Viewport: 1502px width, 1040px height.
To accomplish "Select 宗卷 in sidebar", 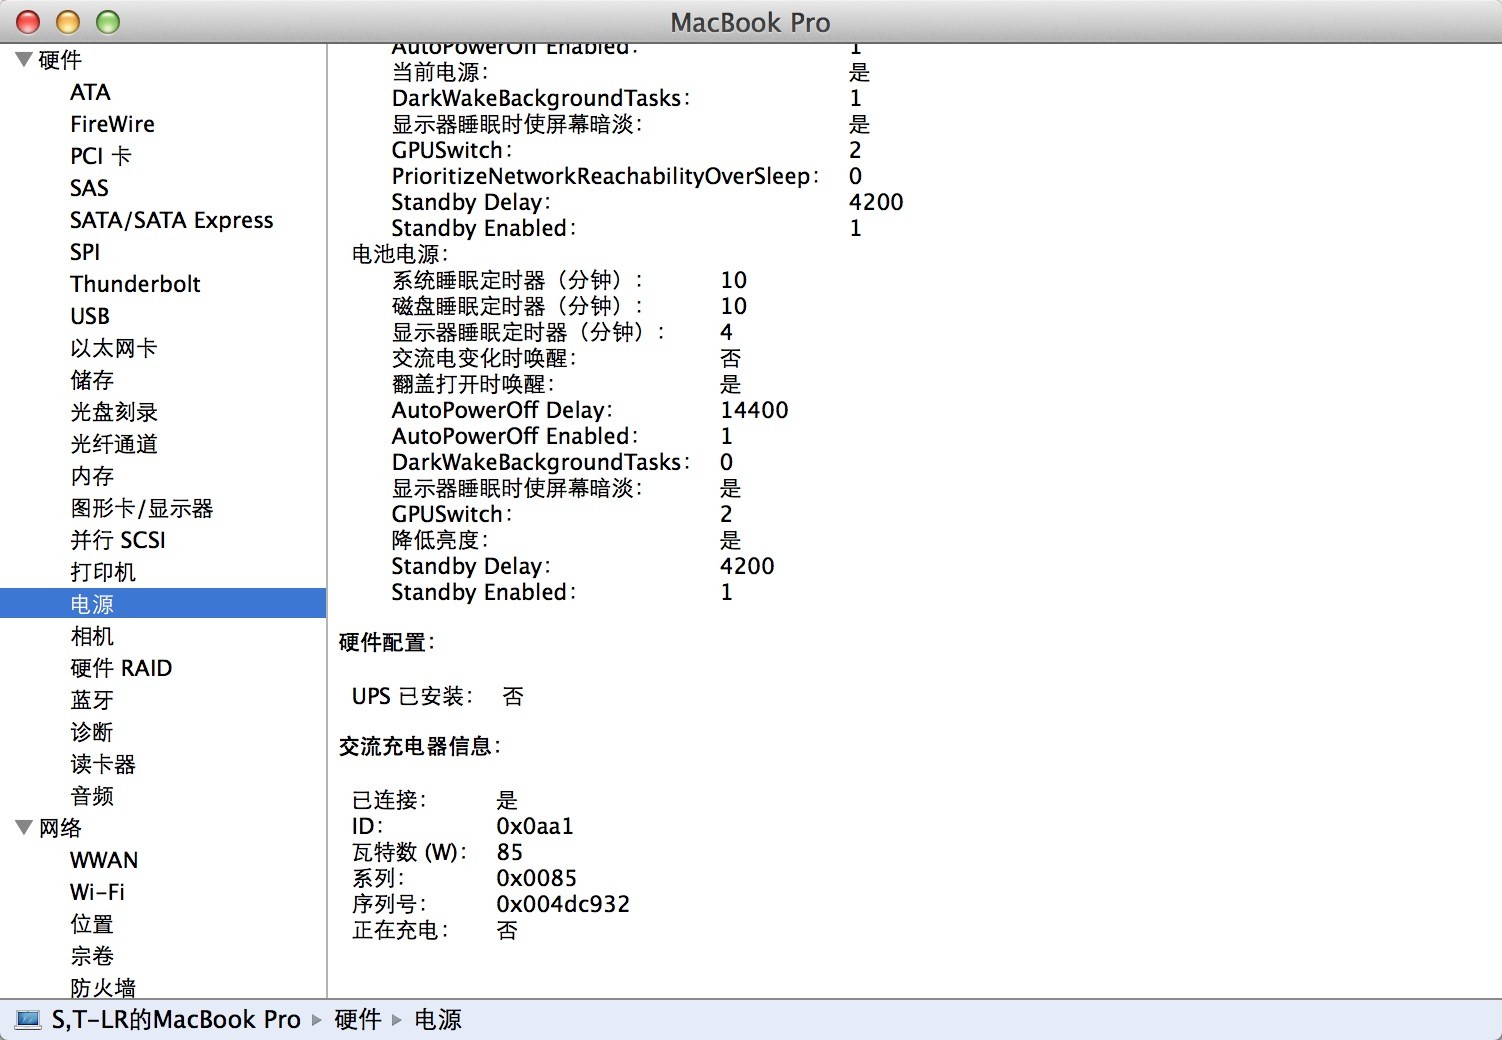I will [92, 956].
